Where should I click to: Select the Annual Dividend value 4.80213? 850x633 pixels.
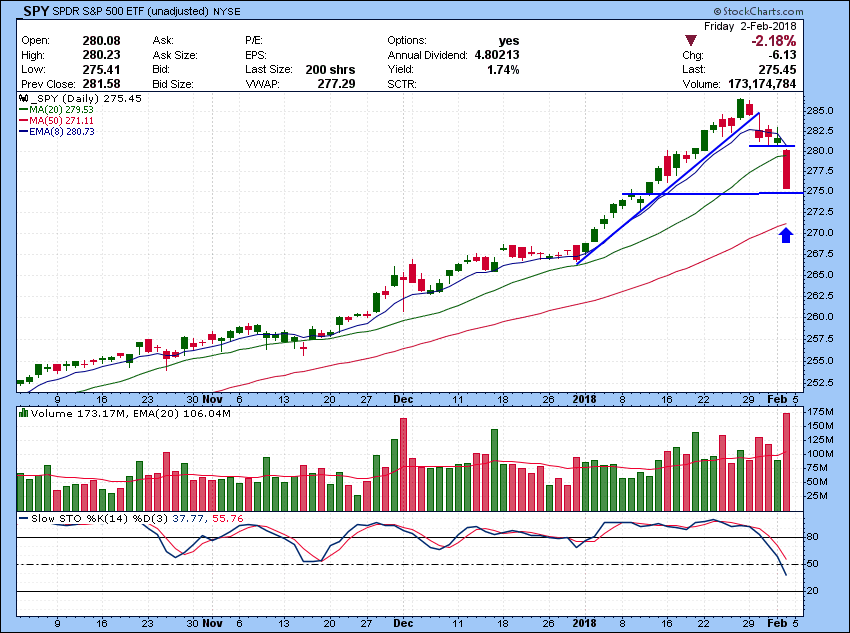(497, 55)
